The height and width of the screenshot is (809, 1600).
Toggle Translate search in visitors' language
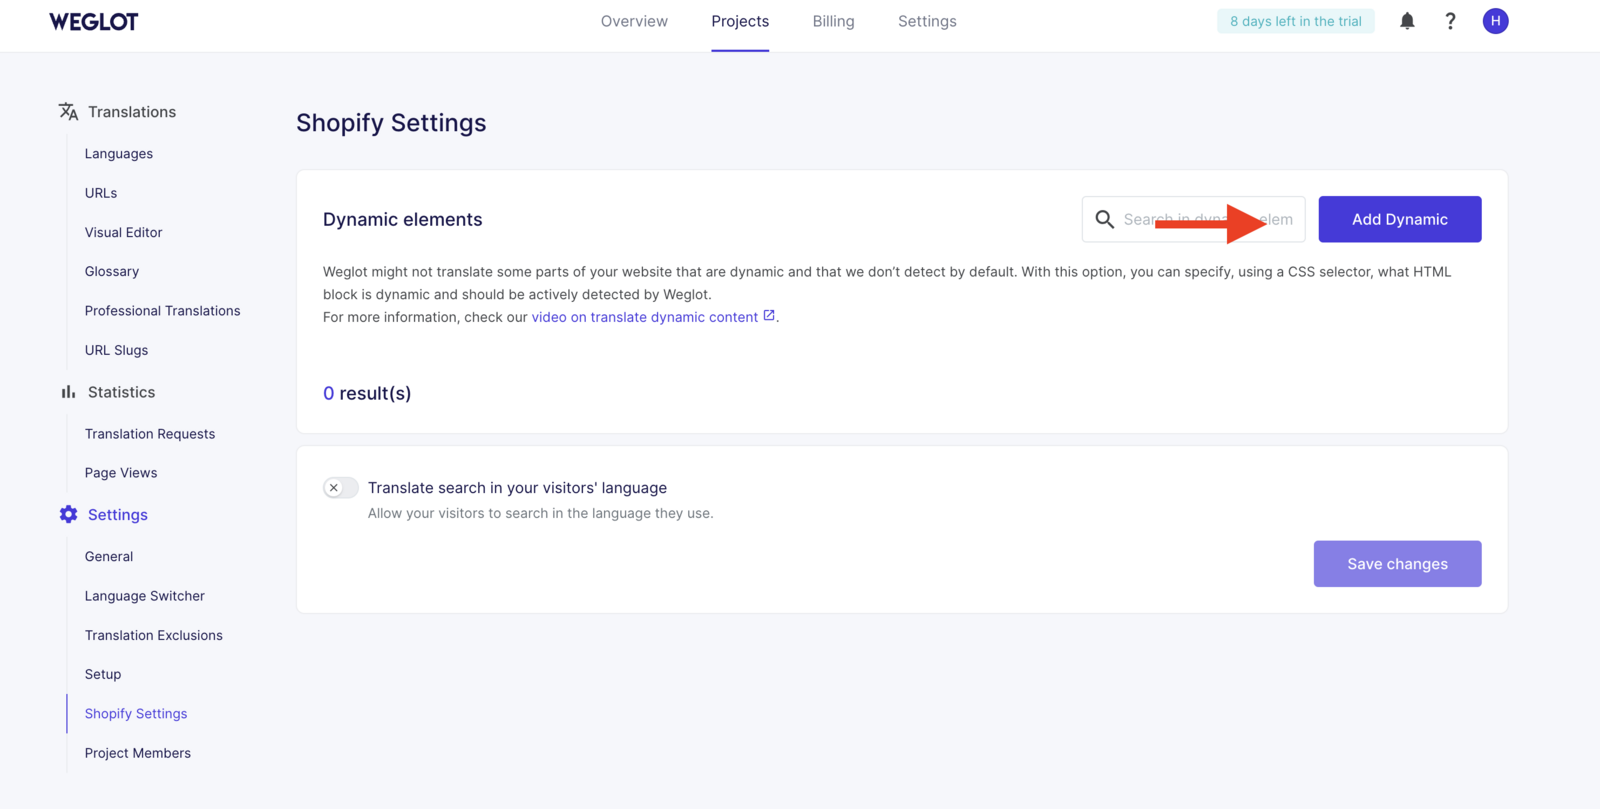click(x=340, y=488)
